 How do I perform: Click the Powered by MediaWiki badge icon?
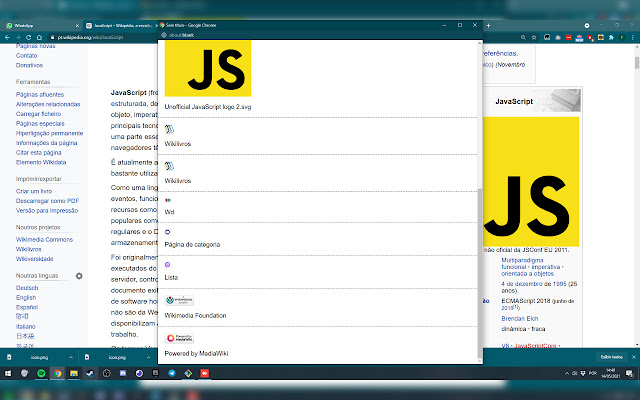(179, 338)
